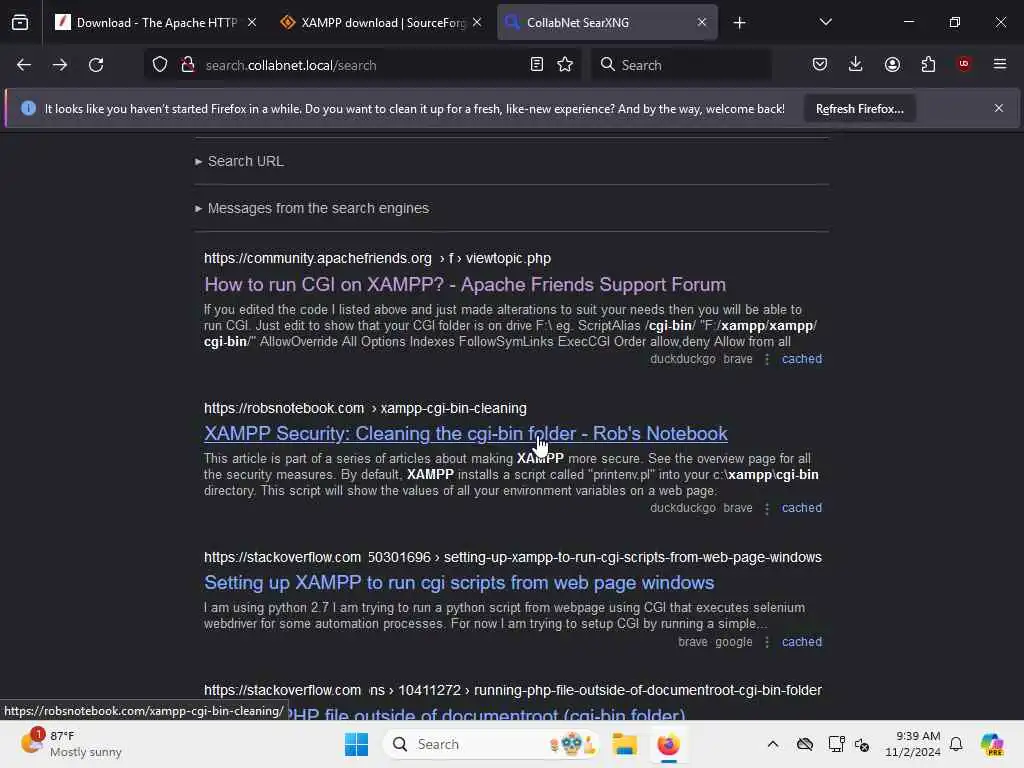This screenshot has width=1024, height=768.
Task: Open muted volume tray icon
Action: pyautogui.click(x=862, y=744)
